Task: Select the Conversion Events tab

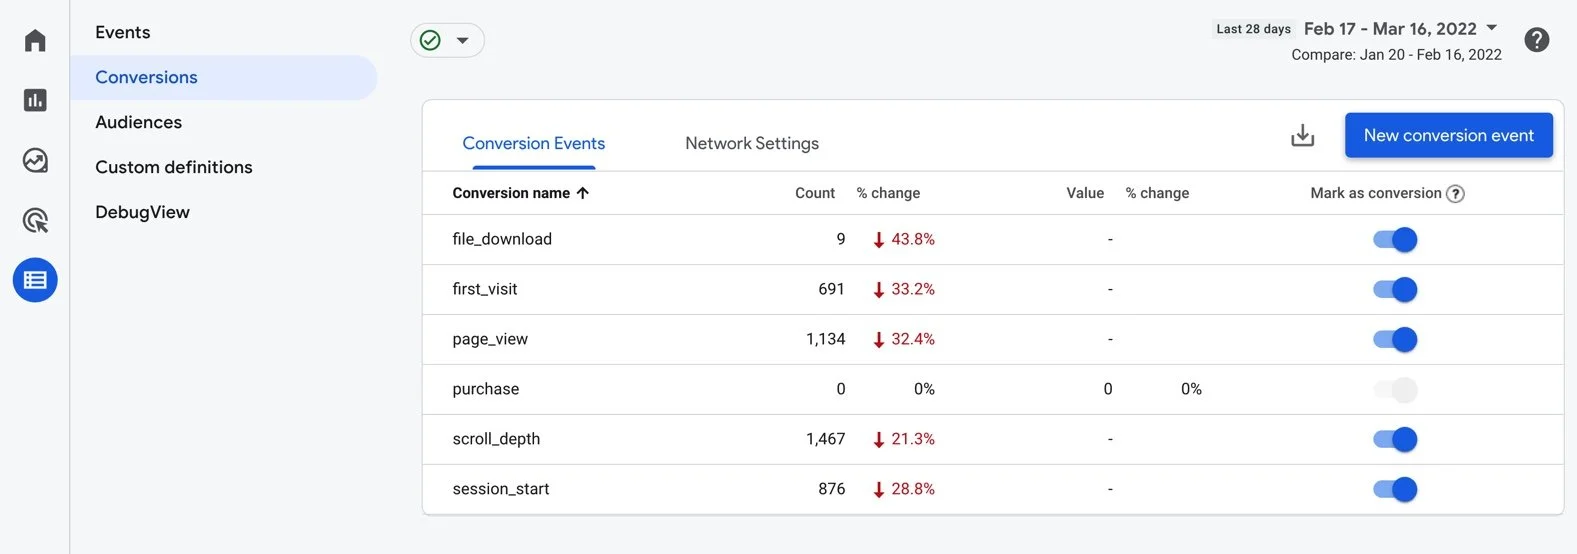Action: (534, 143)
